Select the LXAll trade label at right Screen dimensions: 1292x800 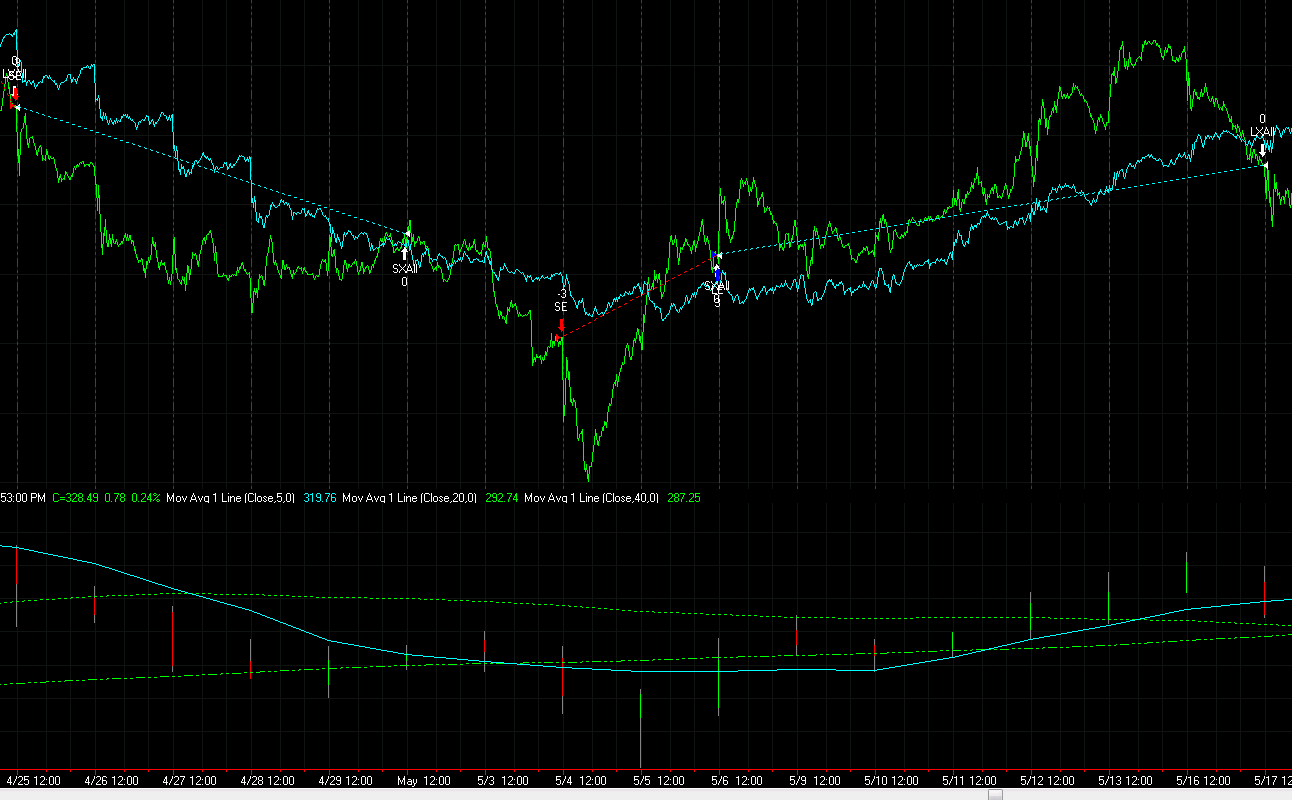(1262, 131)
